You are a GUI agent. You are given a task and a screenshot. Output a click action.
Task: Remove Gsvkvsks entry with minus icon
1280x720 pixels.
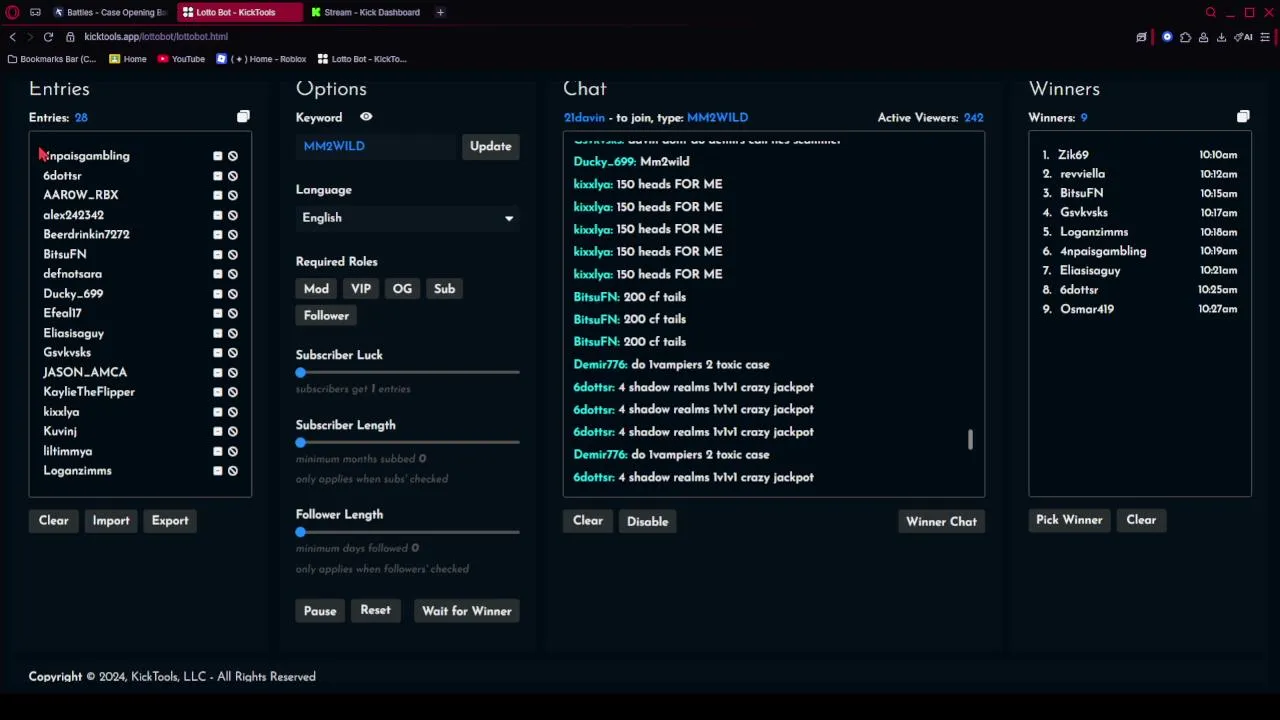tap(217, 353)
